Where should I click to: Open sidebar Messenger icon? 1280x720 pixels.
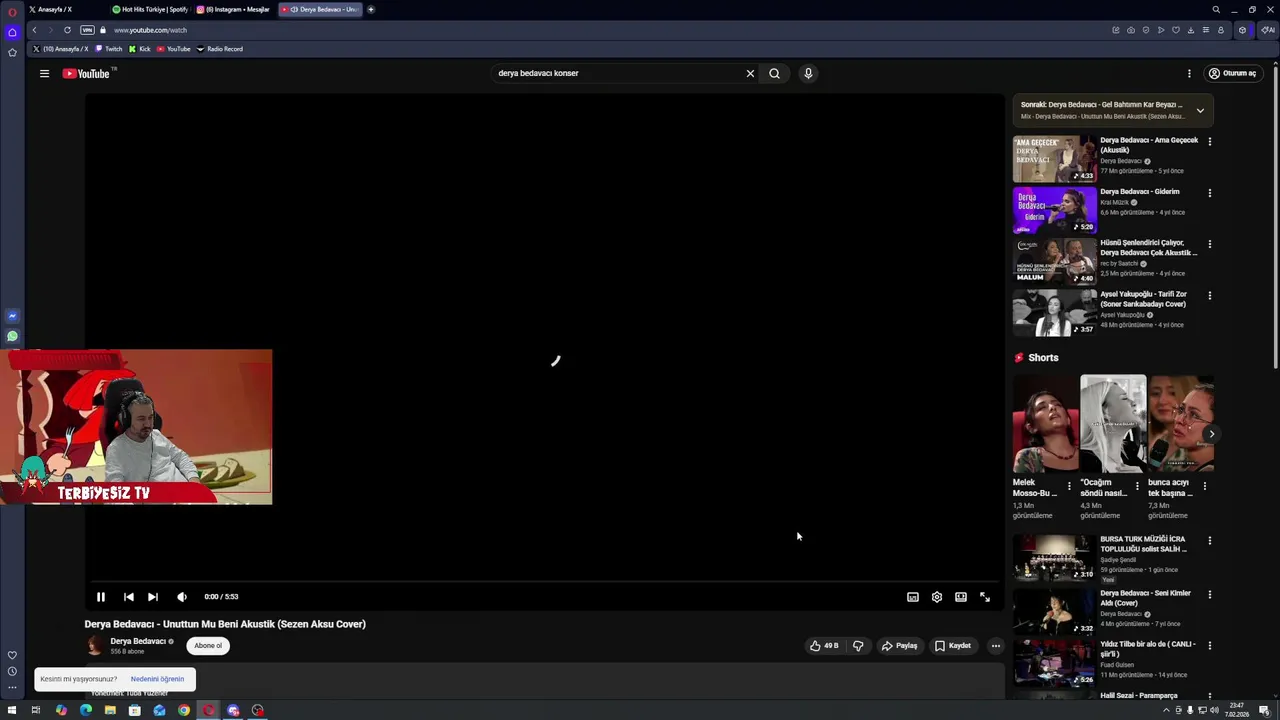12,316
